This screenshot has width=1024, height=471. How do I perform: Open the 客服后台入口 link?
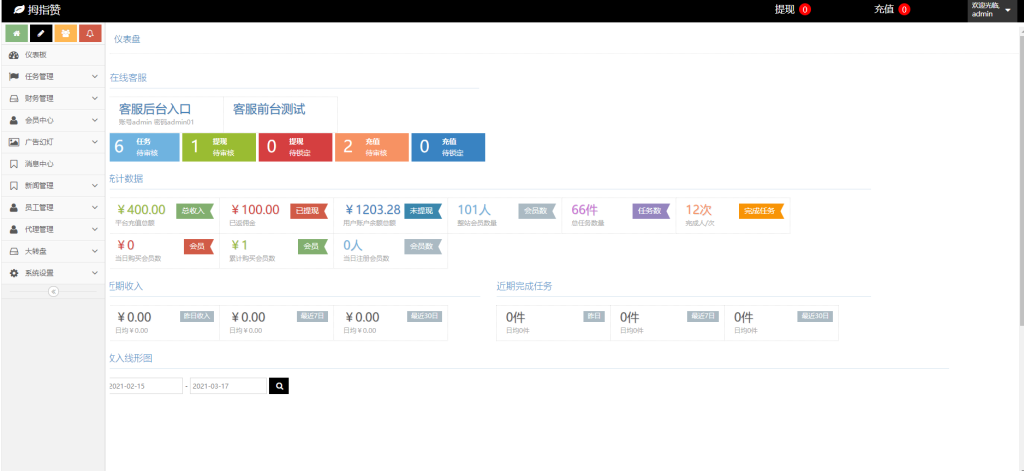[155, 109]
